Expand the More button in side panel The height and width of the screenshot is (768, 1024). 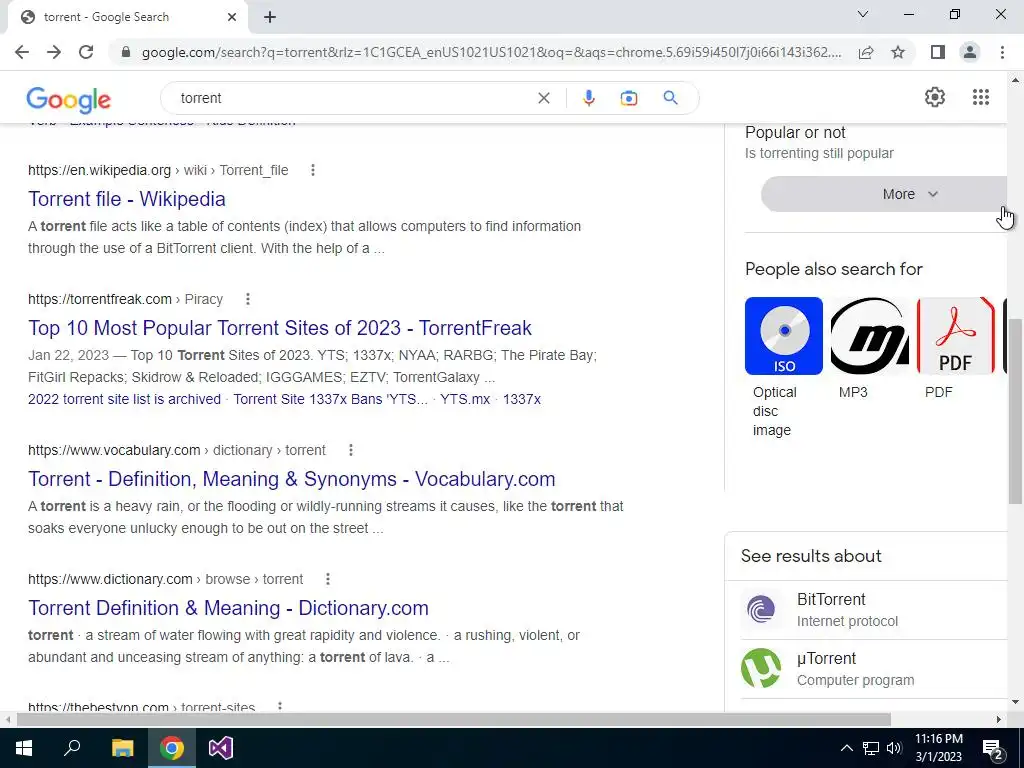point(885,194)
